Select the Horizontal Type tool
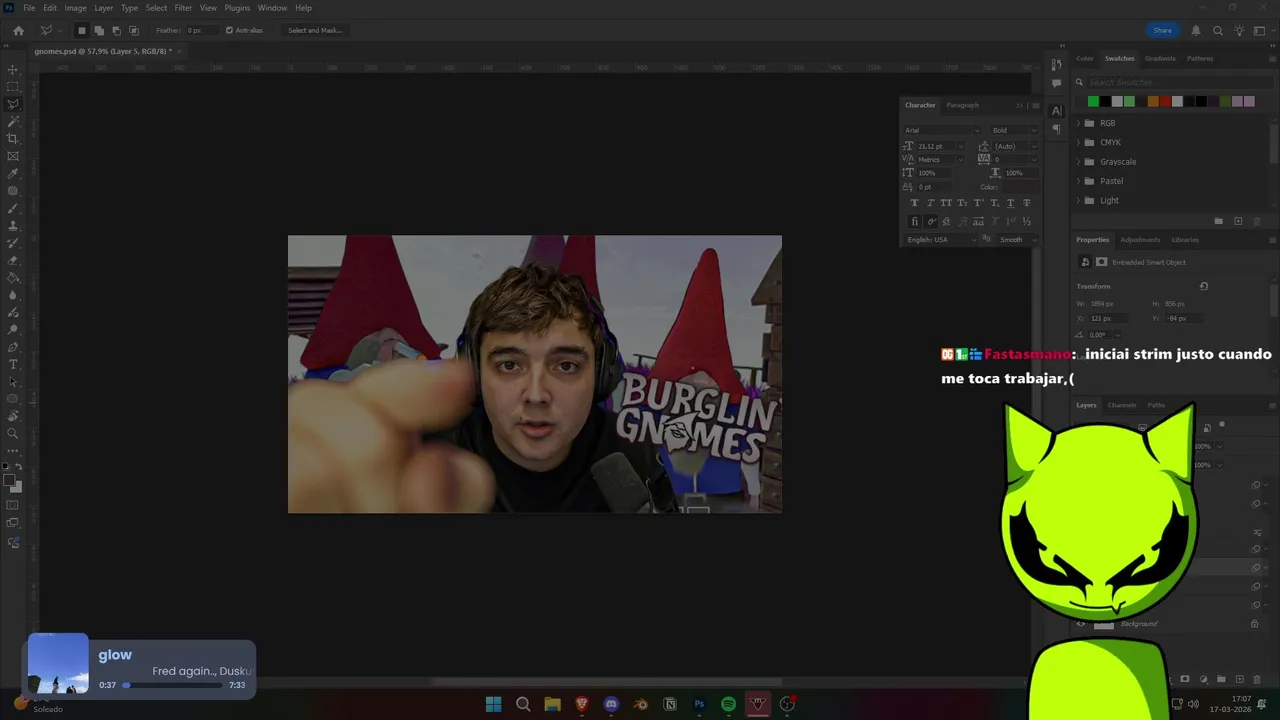Image resolution: width=1280 pixels, height=720 pixels. point(13,364)
